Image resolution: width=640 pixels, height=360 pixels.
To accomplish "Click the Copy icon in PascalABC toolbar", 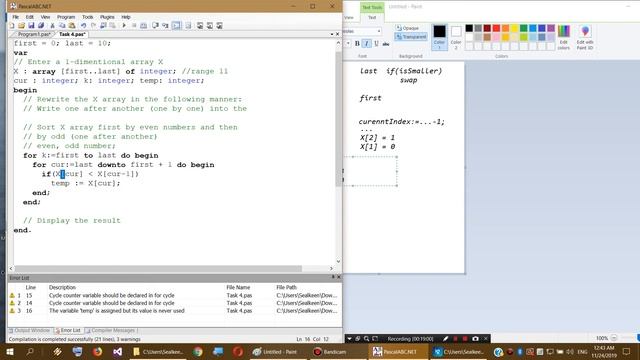I will point(62,26).
